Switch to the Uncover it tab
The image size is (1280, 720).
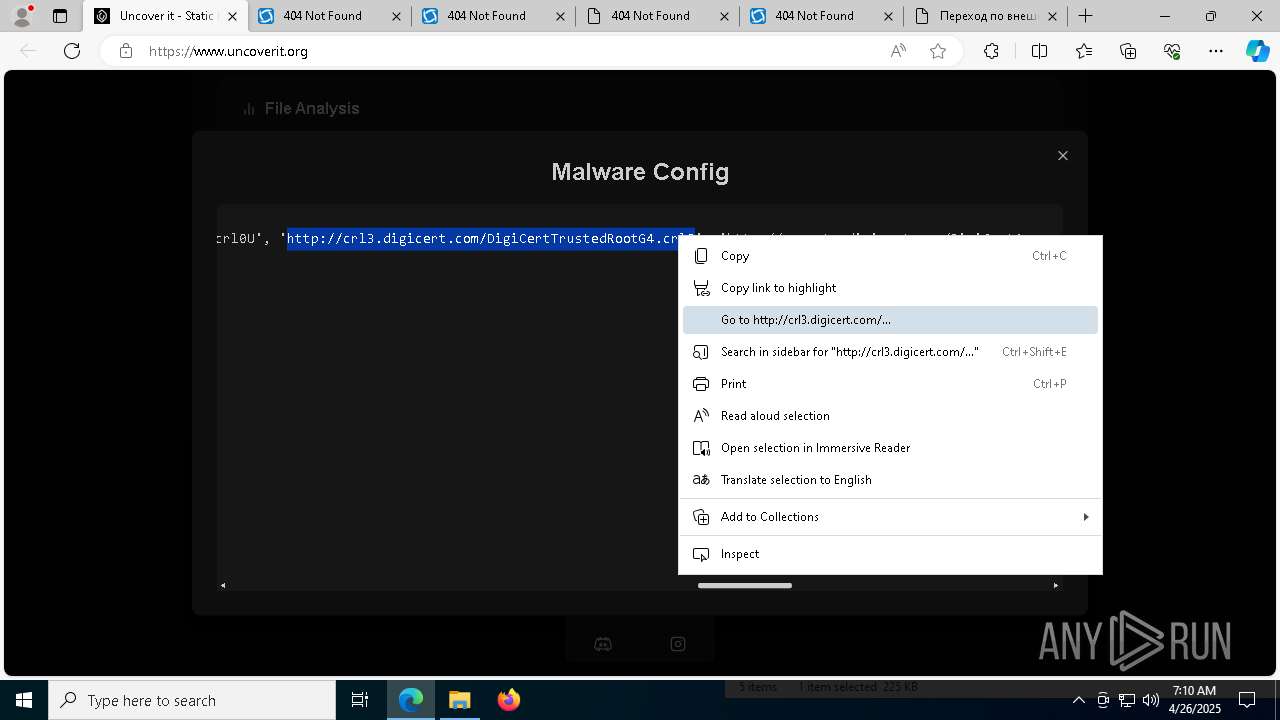click(166, 16)
